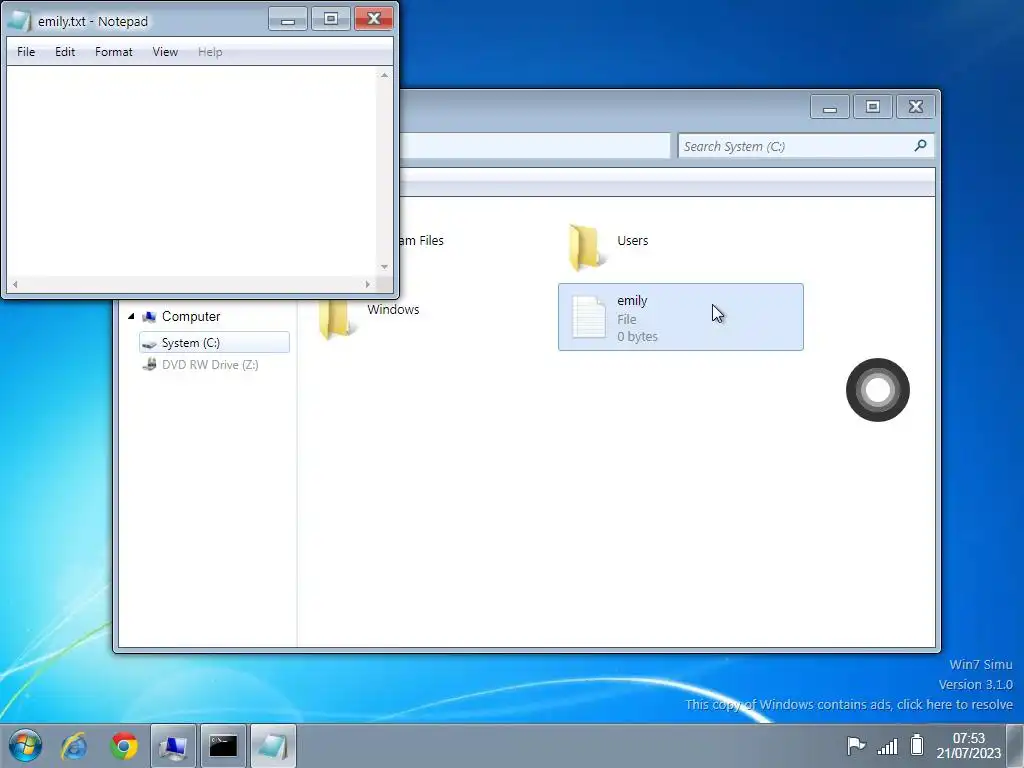Launch Internet Explorer from taskbar
Viewport: 1024px width, 768px height.
coord(74,745)
